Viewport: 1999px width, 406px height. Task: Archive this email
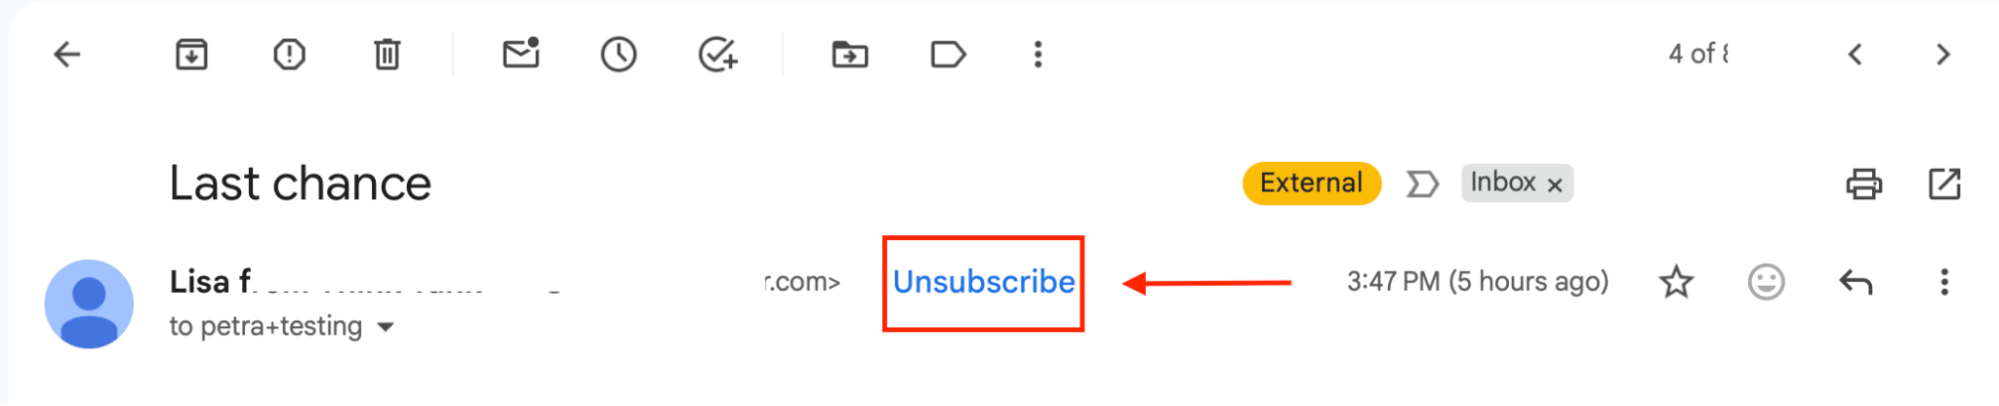(x=191, y=54)
